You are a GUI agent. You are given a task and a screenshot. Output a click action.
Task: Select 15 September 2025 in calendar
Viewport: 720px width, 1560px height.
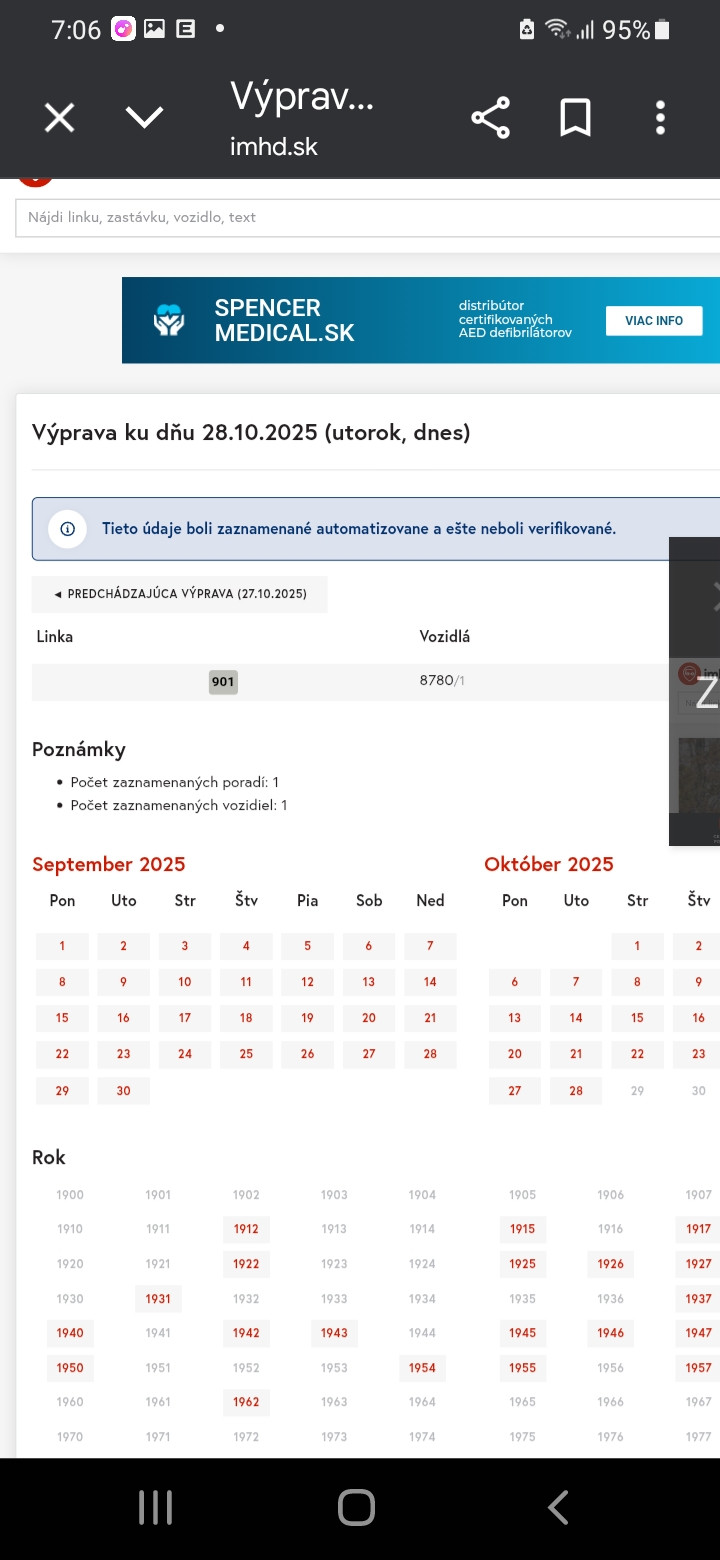coord(62,1018)
